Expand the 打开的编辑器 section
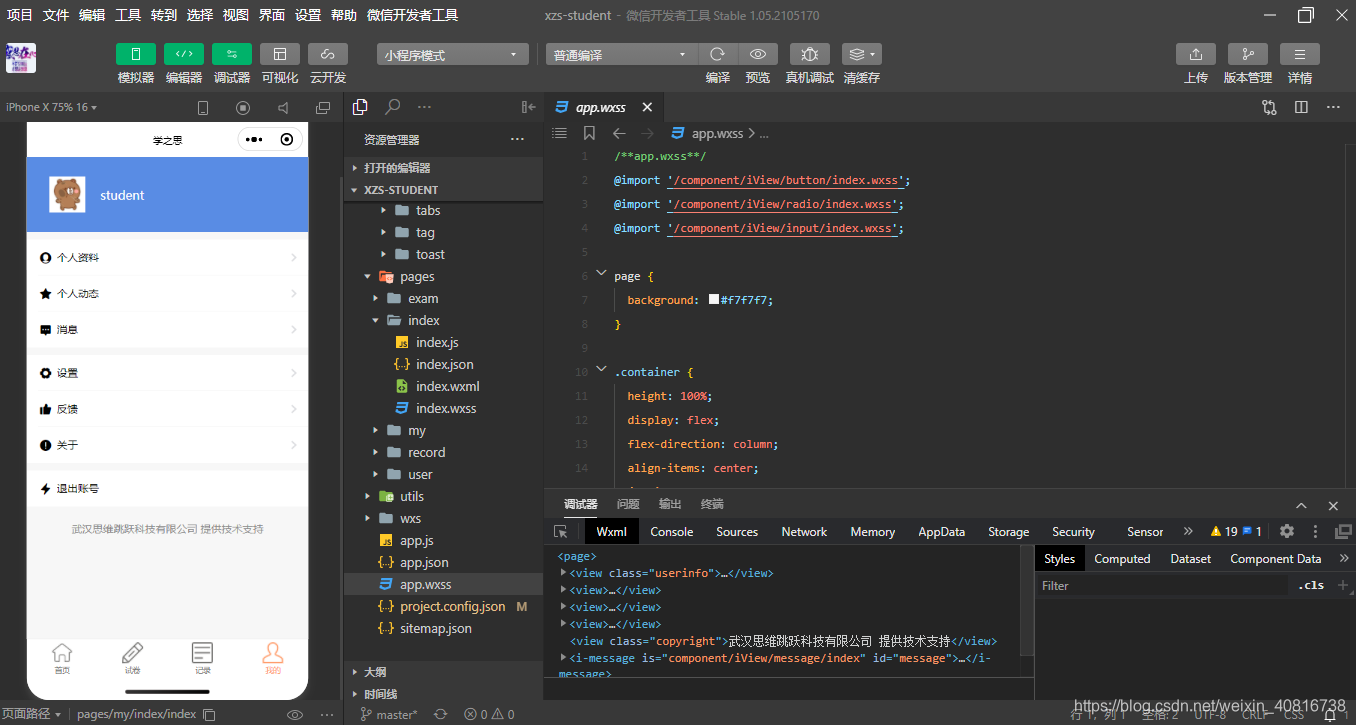The image size is (1356, 725). click(x=443, y=167)
